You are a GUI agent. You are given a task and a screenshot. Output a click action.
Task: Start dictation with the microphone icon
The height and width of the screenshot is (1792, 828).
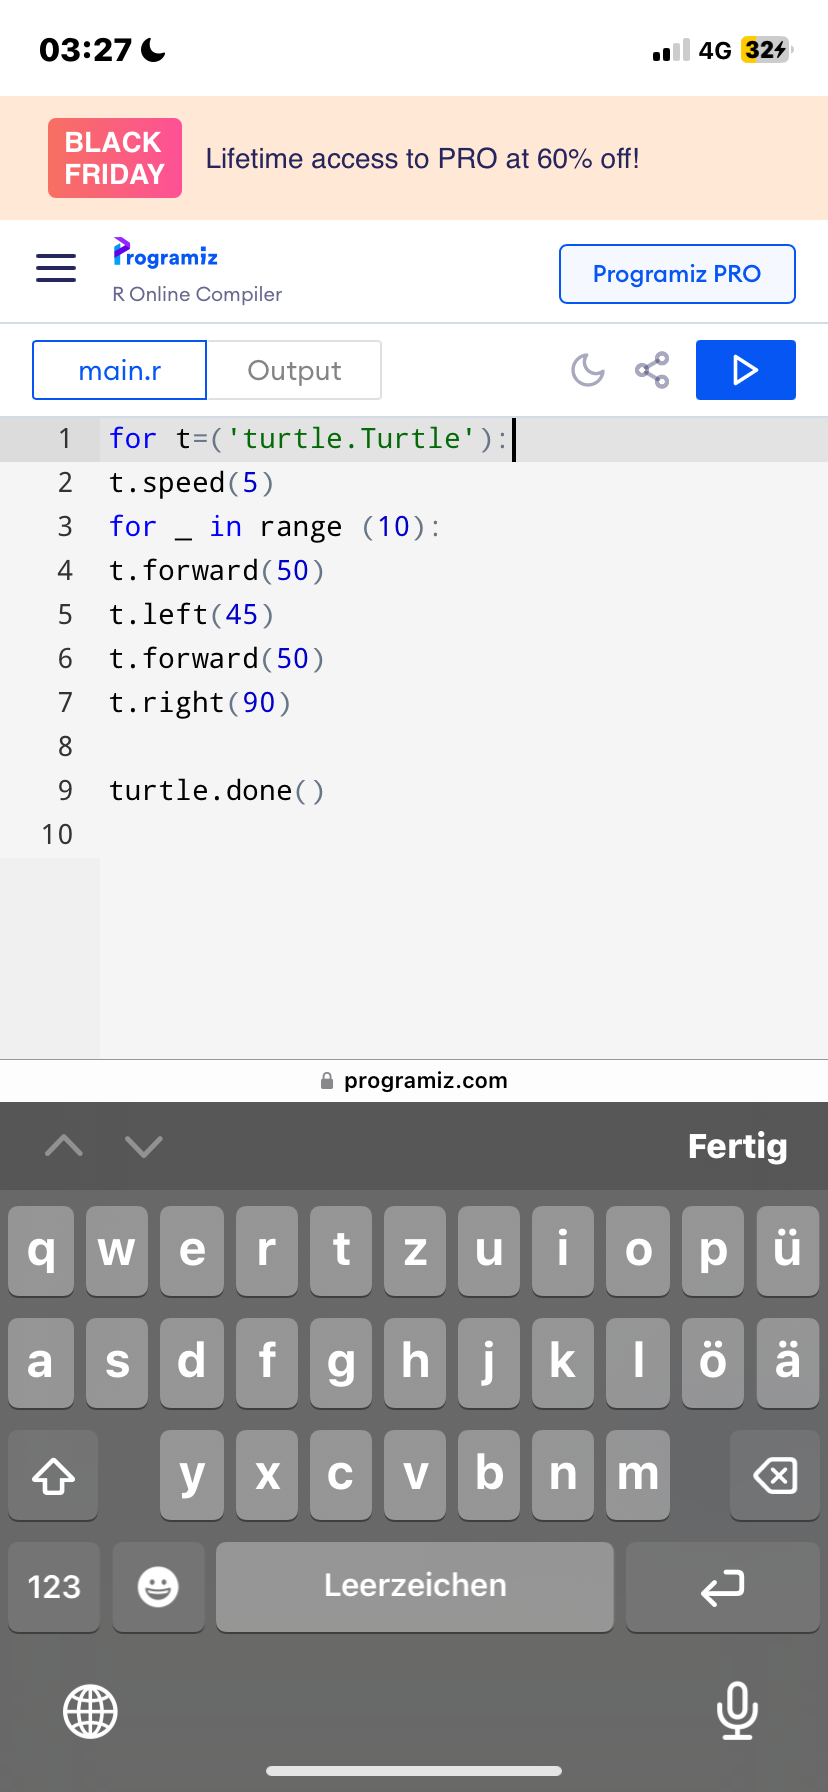click(x=737, y=1711)
